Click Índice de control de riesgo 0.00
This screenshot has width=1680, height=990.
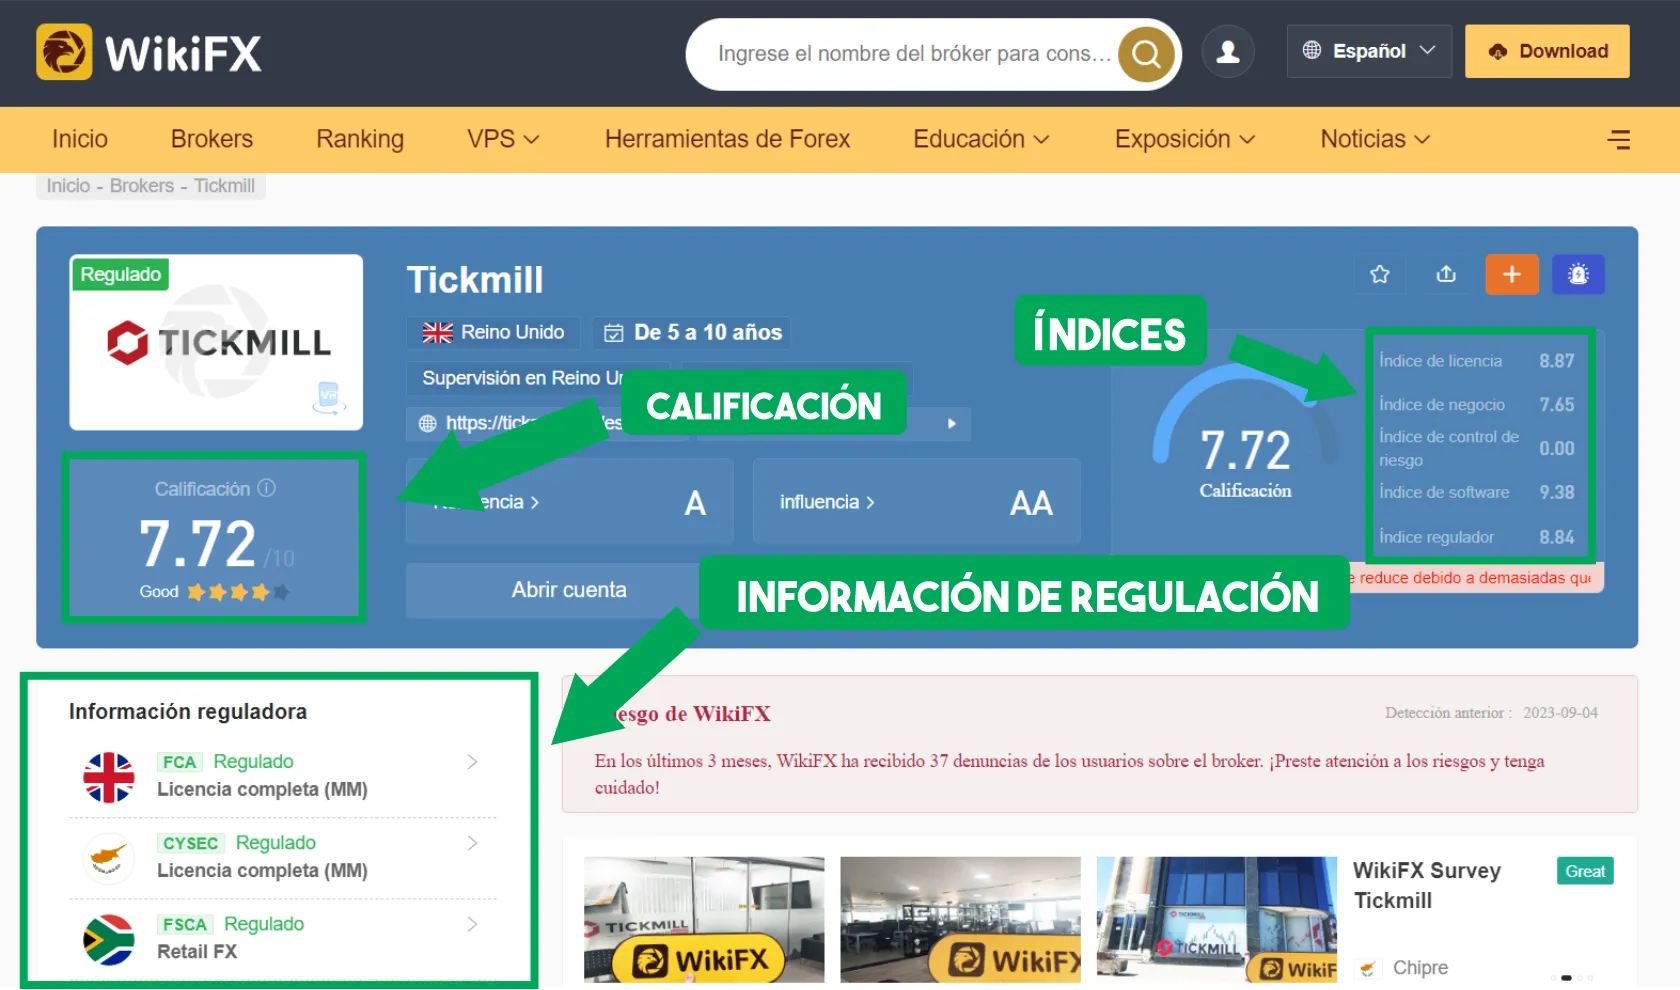point(1477,448)
